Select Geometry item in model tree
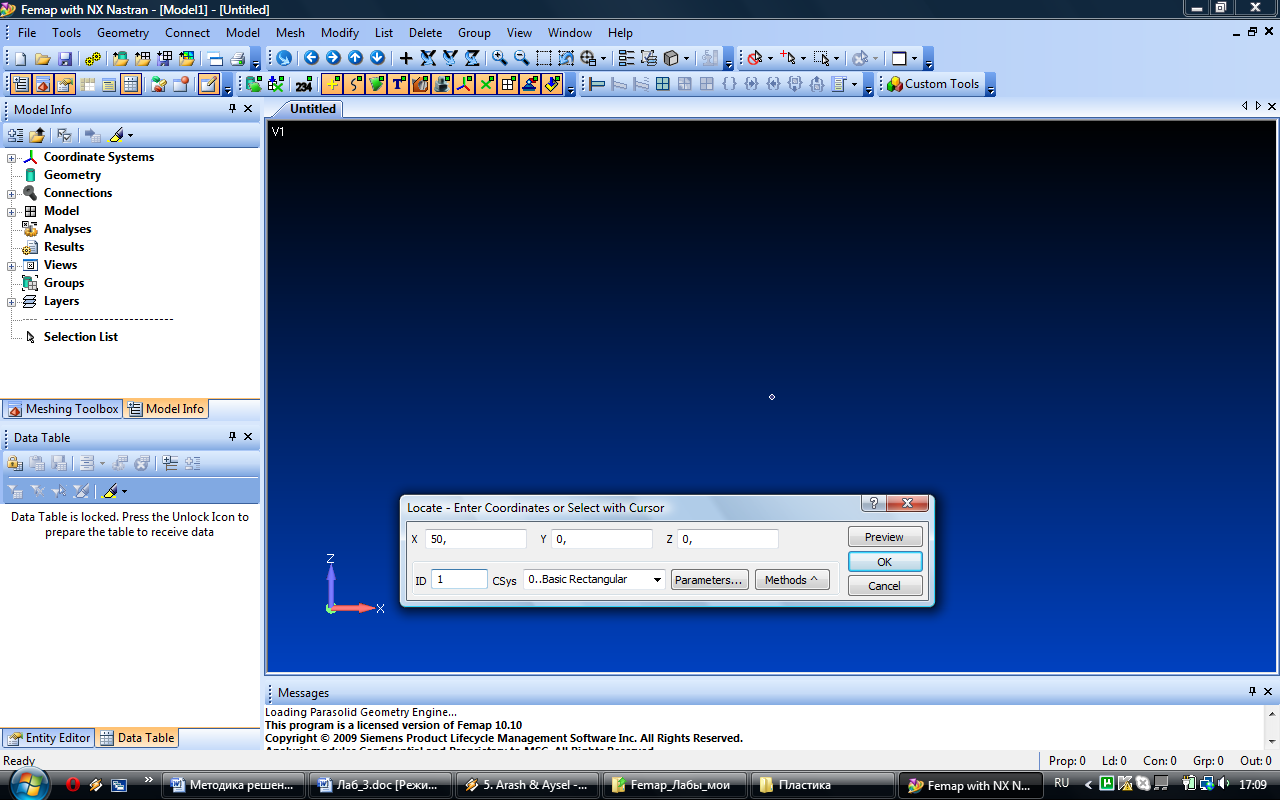 click(72, 175)
